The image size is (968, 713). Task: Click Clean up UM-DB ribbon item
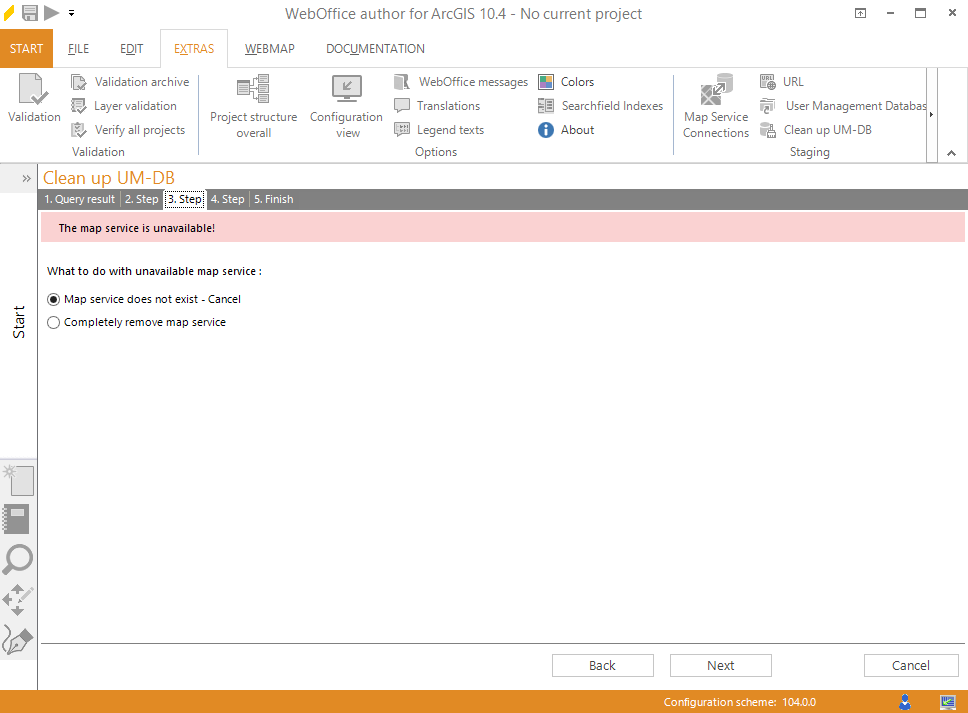point(816,130)
